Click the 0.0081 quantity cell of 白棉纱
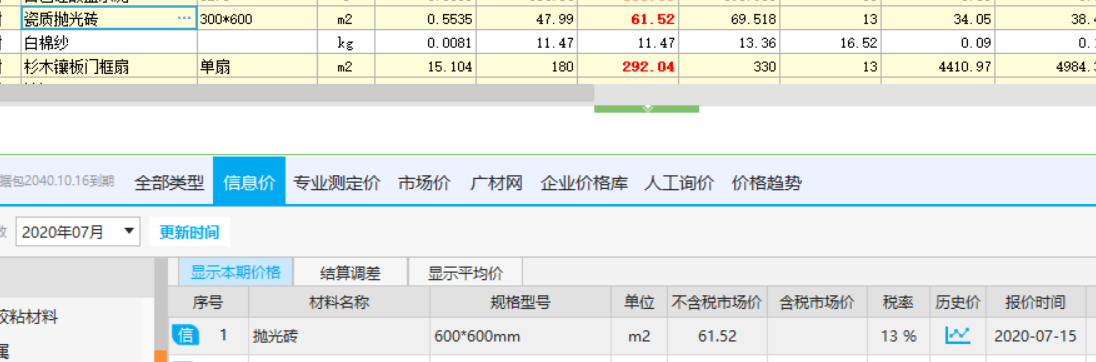This screenshot has height=362, width=1096. pos(426,43)
